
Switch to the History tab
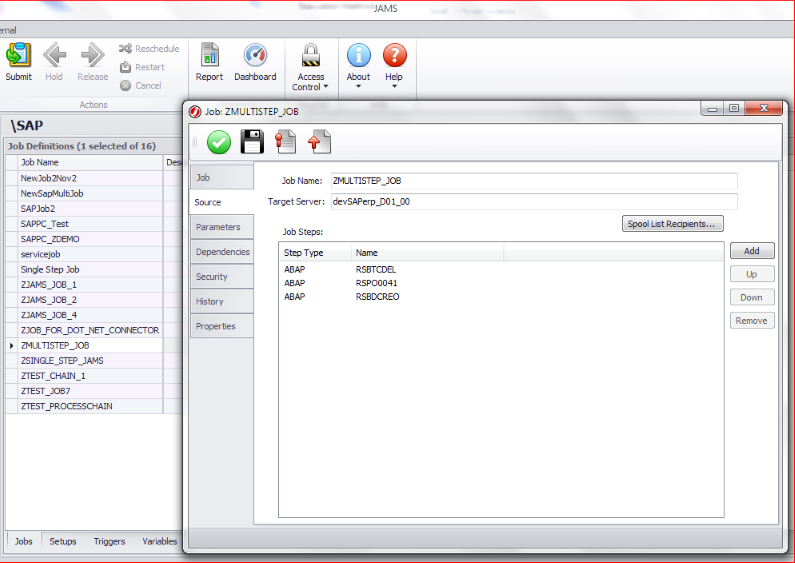pyautogui.click(x=222, y=302)
